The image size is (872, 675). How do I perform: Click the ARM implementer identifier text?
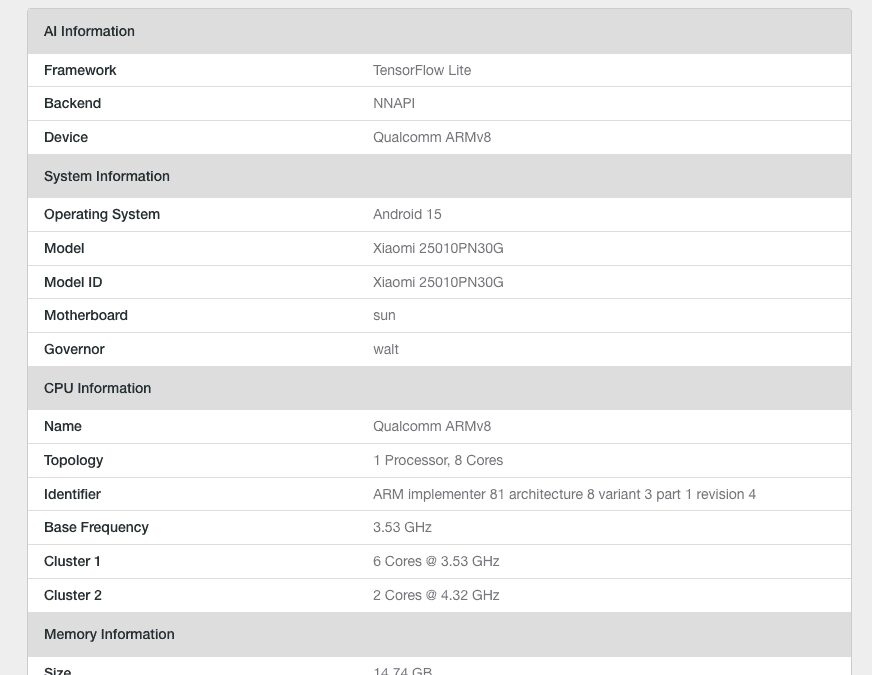coord(564,494)
